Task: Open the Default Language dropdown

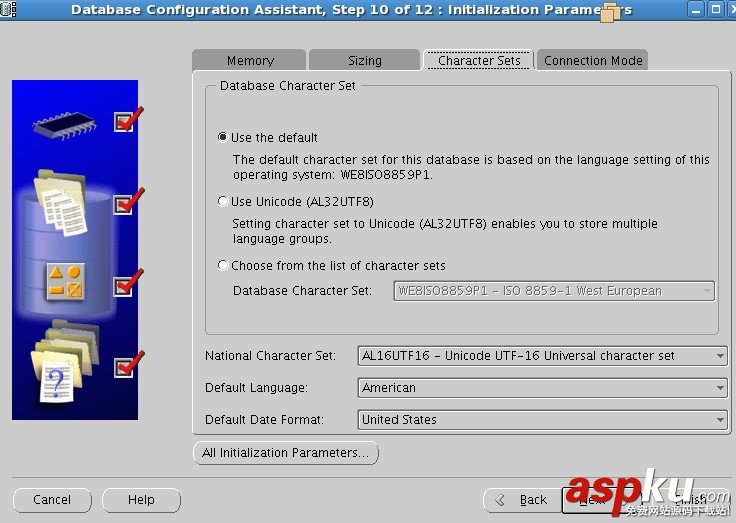Action: 543,388
